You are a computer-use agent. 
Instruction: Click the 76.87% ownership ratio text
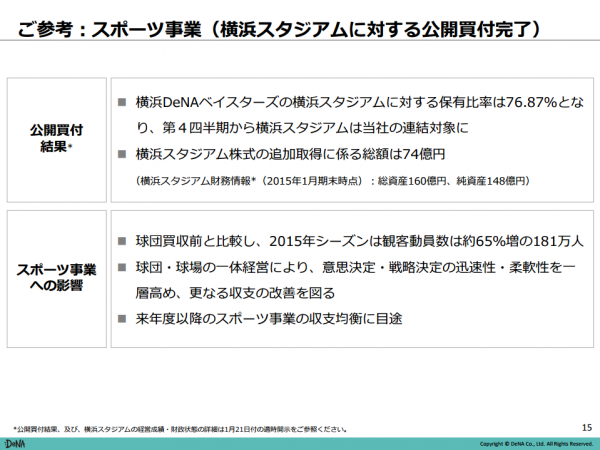pyautogui.click(x=531, y=102)
